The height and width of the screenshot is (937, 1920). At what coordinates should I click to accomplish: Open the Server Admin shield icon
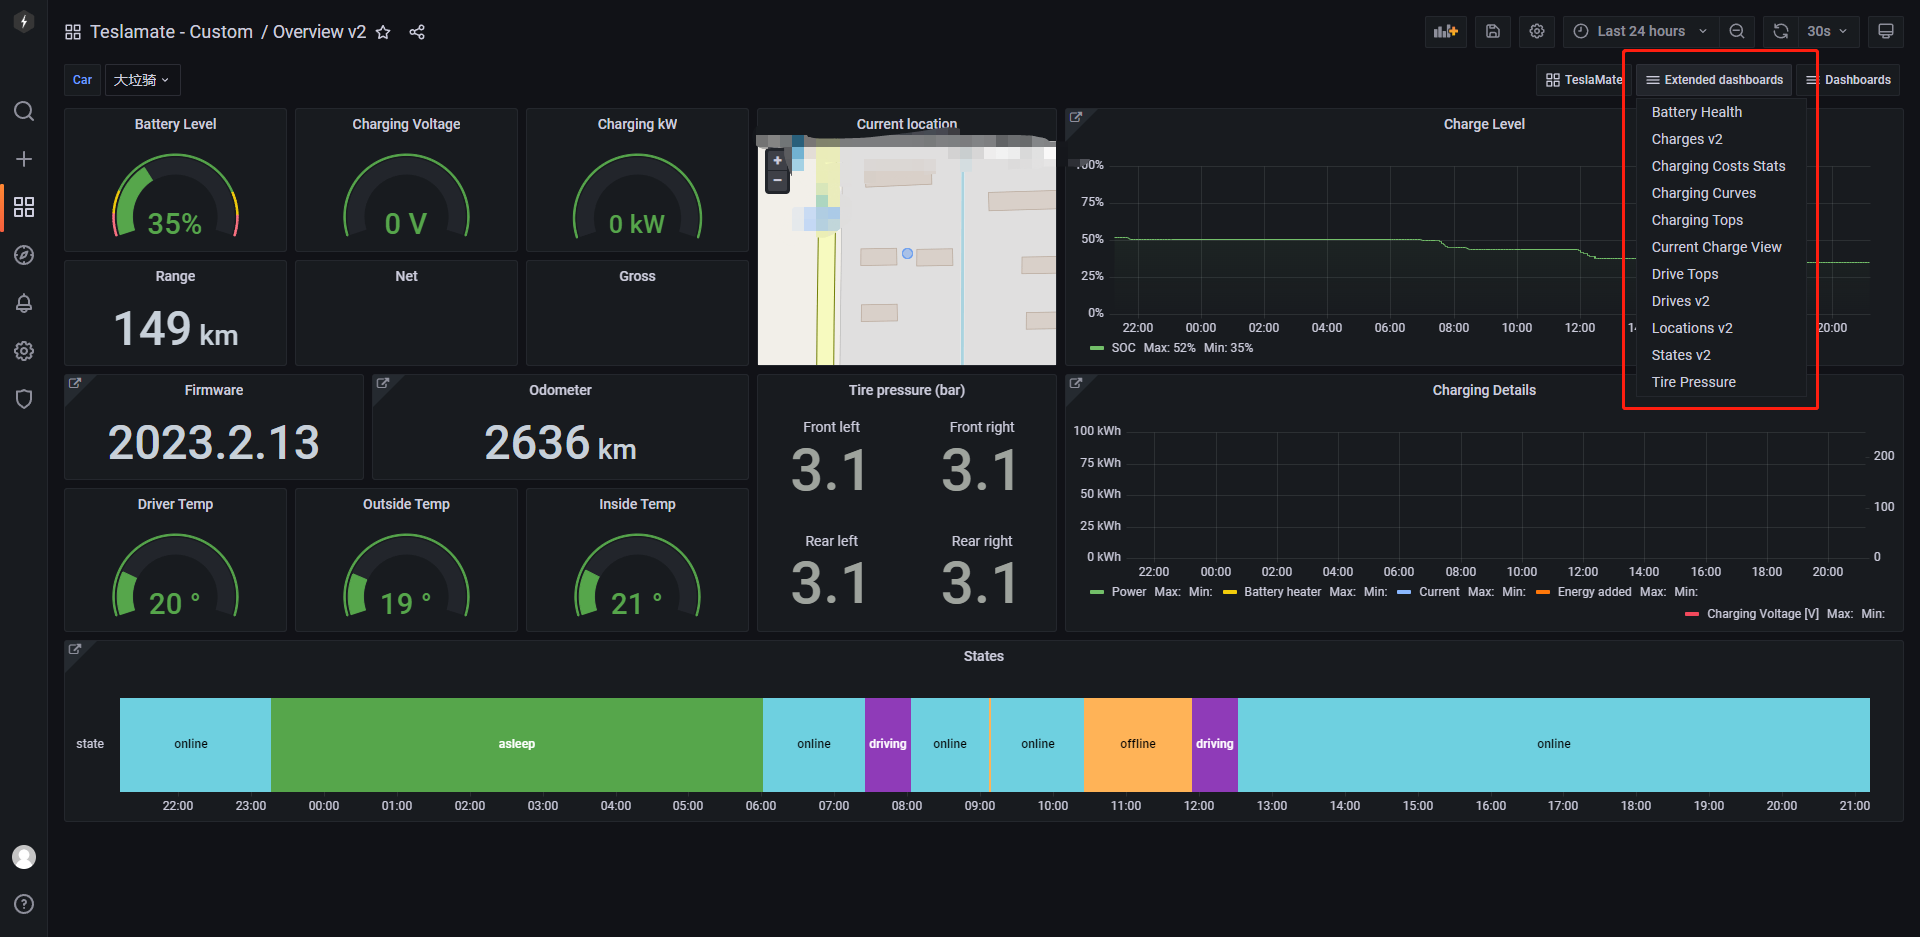[24, 399]
